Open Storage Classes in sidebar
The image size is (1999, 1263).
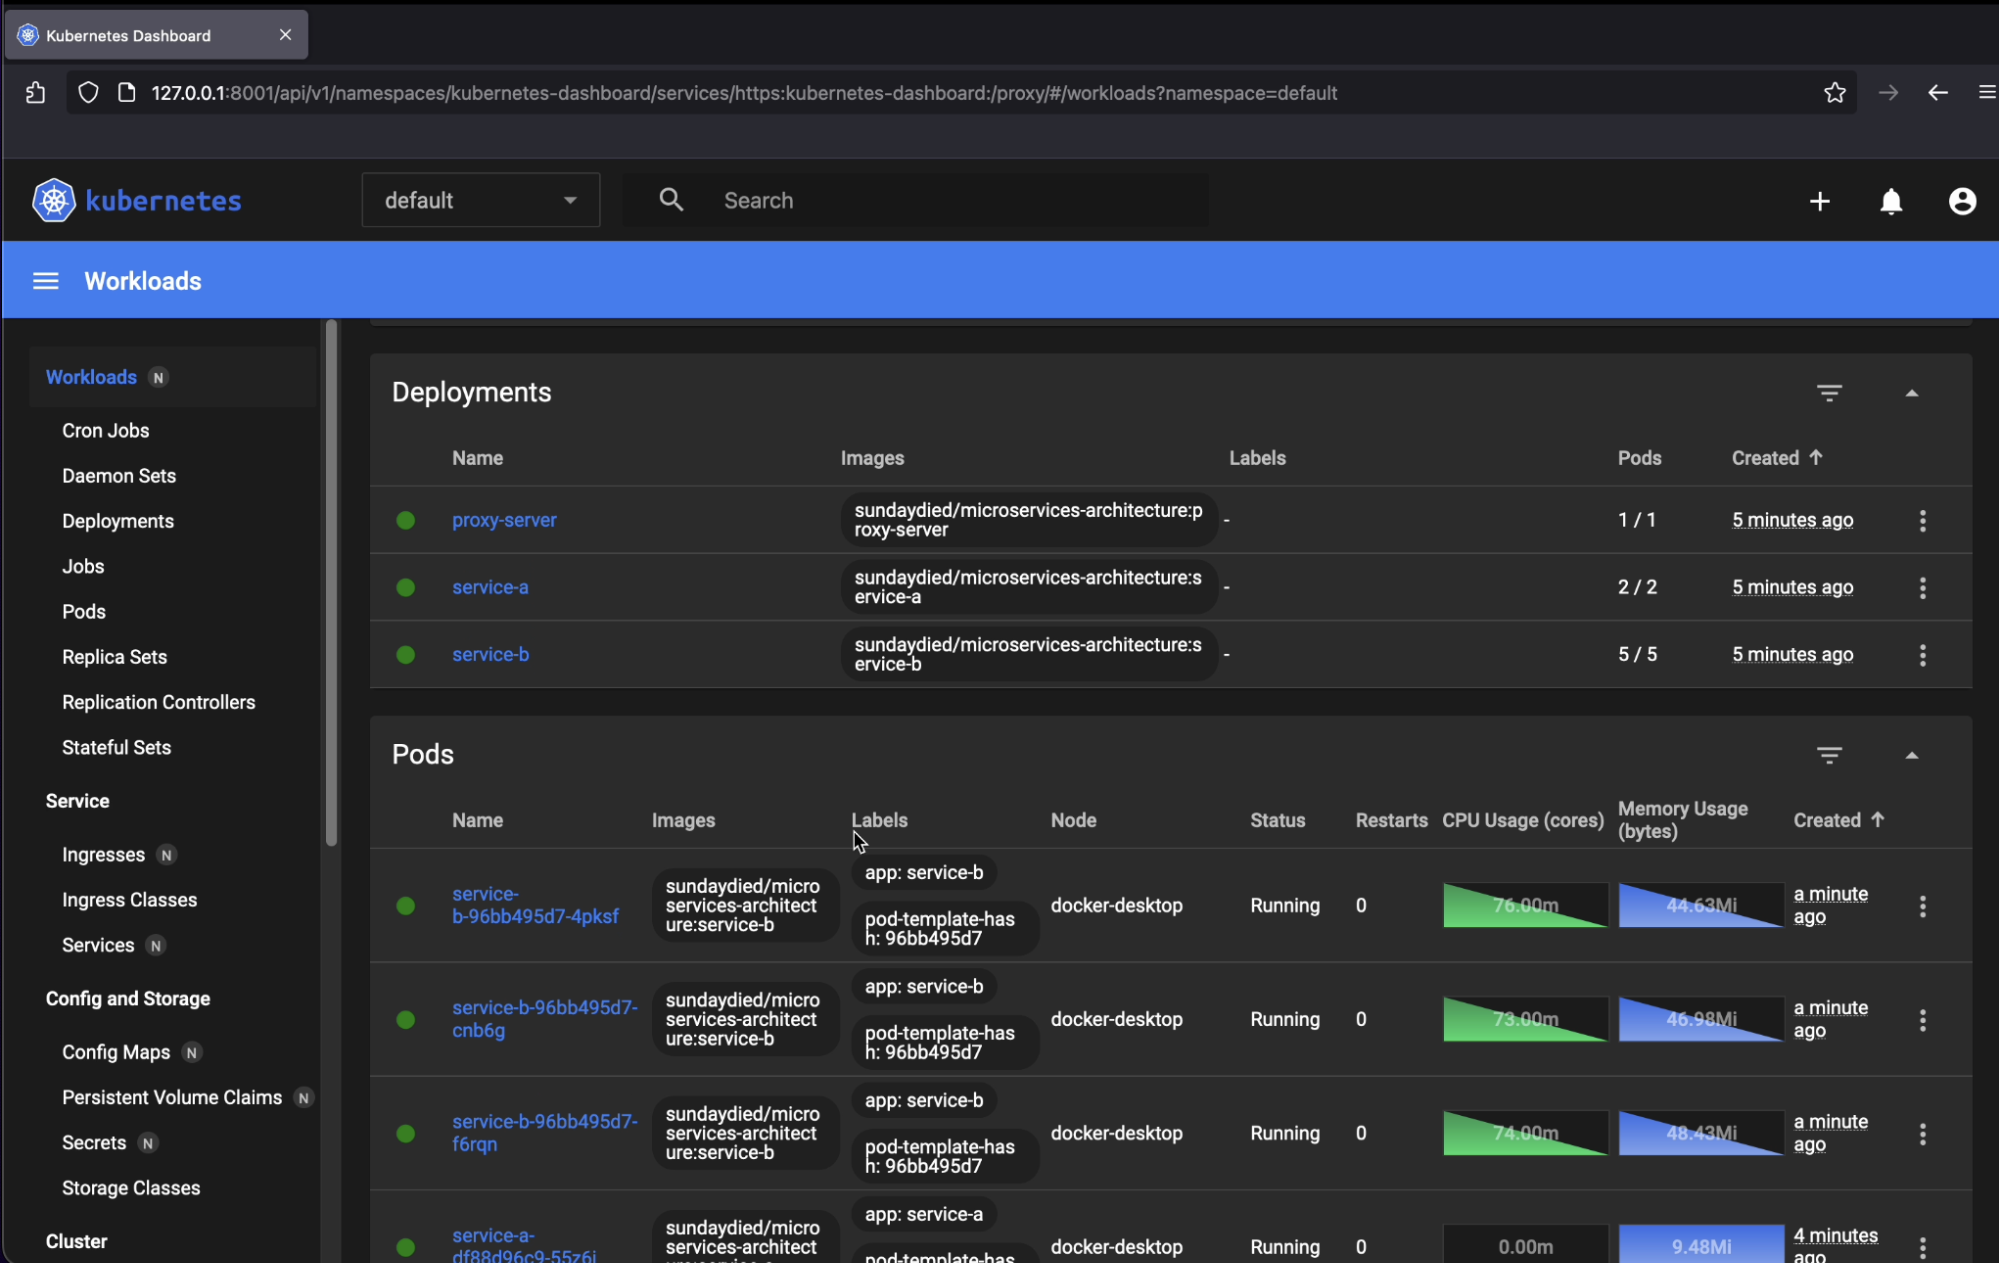pyautogui.click(x=131, y=1188)
